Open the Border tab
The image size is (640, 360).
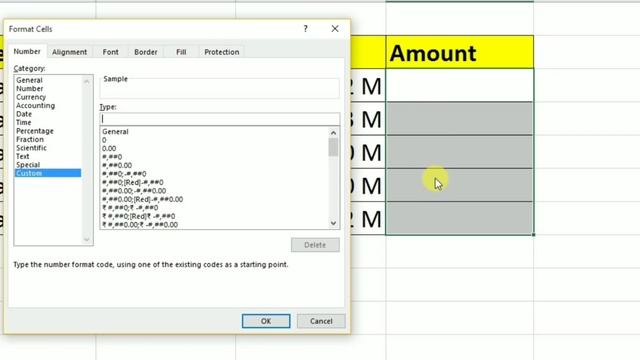click(x=146, y=52)
